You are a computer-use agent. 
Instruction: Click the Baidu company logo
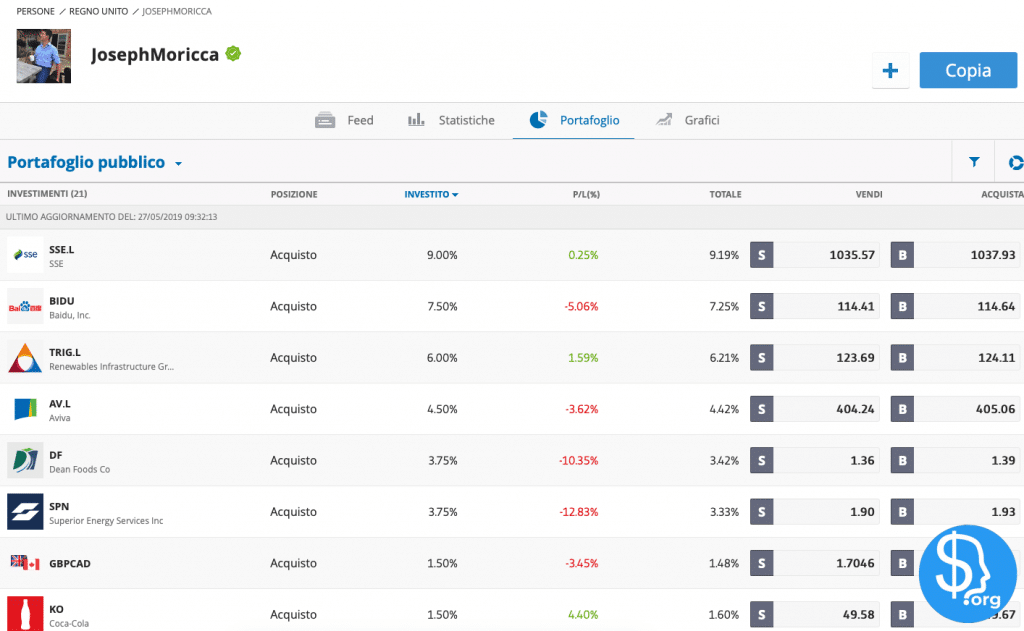coord(25,306)
